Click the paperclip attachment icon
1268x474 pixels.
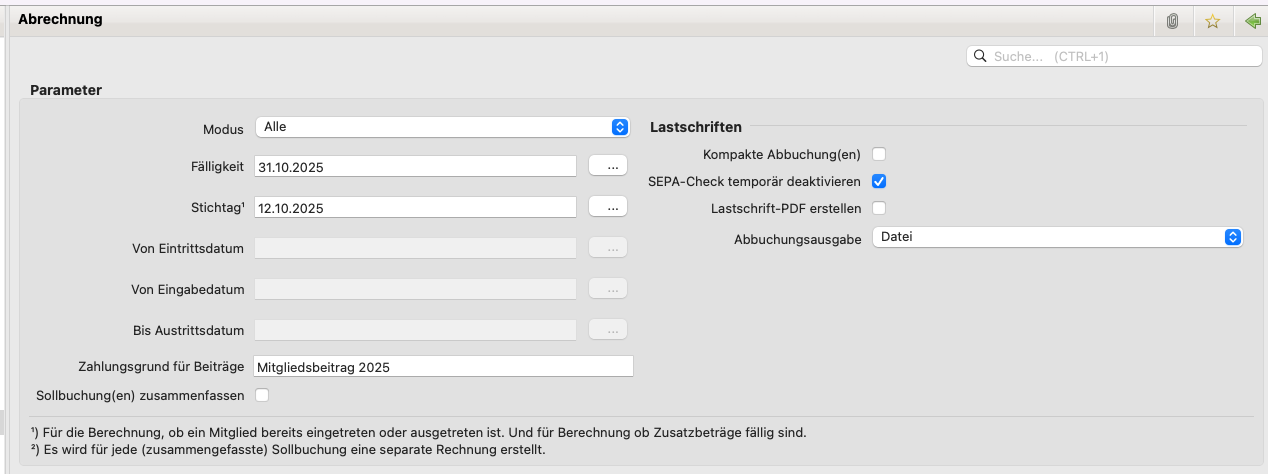coord(1173,21)
